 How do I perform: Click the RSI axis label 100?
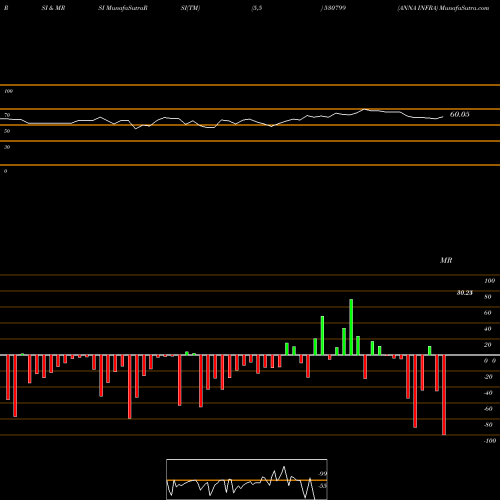pyautogui.click(x=9, y=91)
